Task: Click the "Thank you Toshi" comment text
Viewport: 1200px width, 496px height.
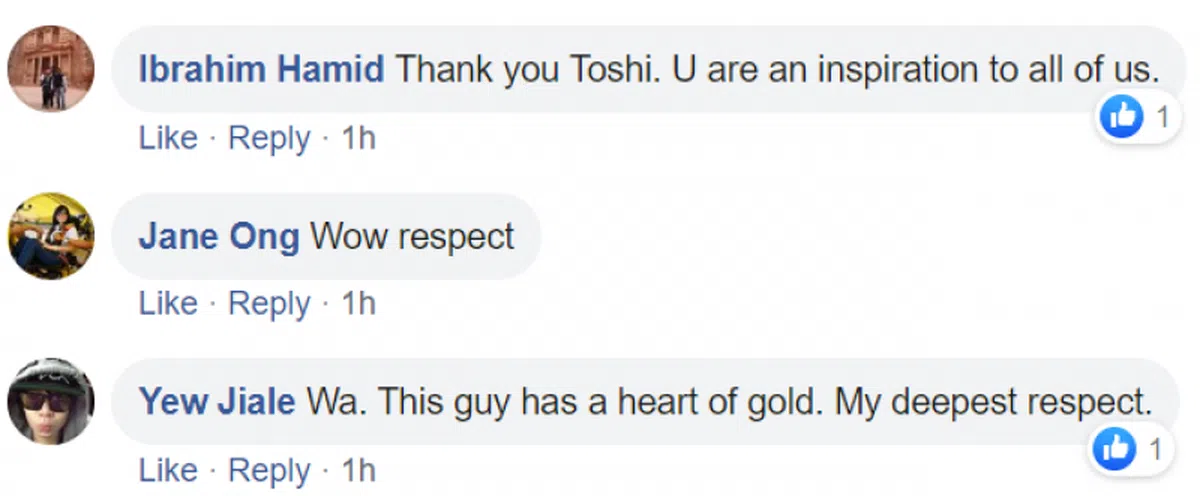Action: [776, 69]
